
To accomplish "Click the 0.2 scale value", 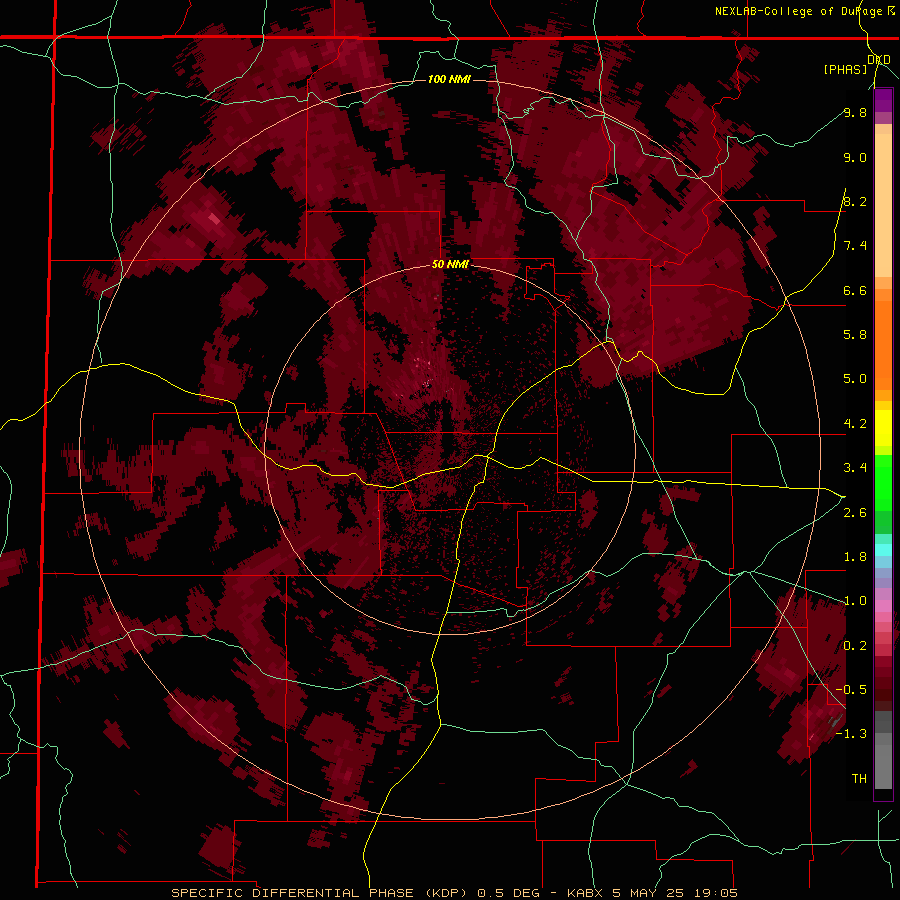I will coord(855,645).
